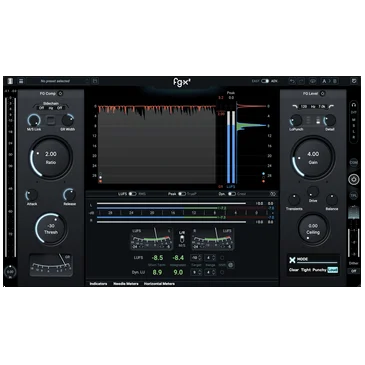This screenshot has height=365, width=365.
Task: Click the headphones monitor icon
Action: coord(354,105)
